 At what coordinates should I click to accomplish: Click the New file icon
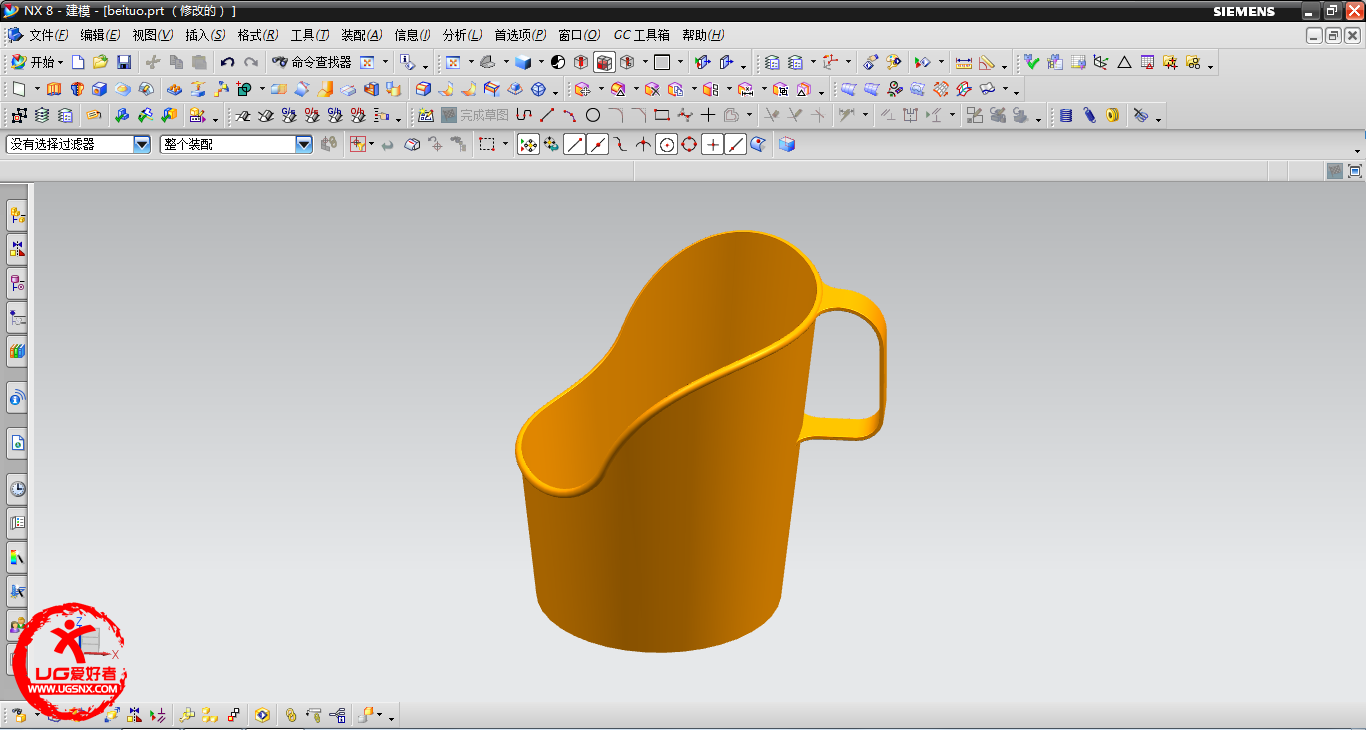pyautogui.click(x=78, y=62)
